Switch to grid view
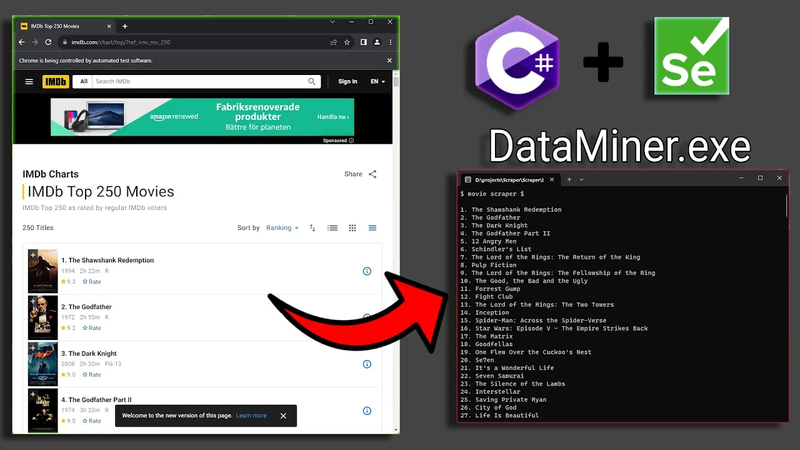 [353, 228]
